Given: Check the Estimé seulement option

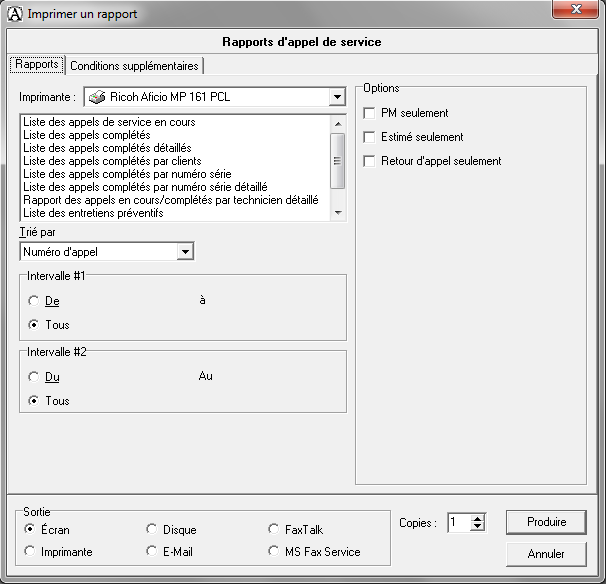Looking at the screenshot, I should (369, 137).
